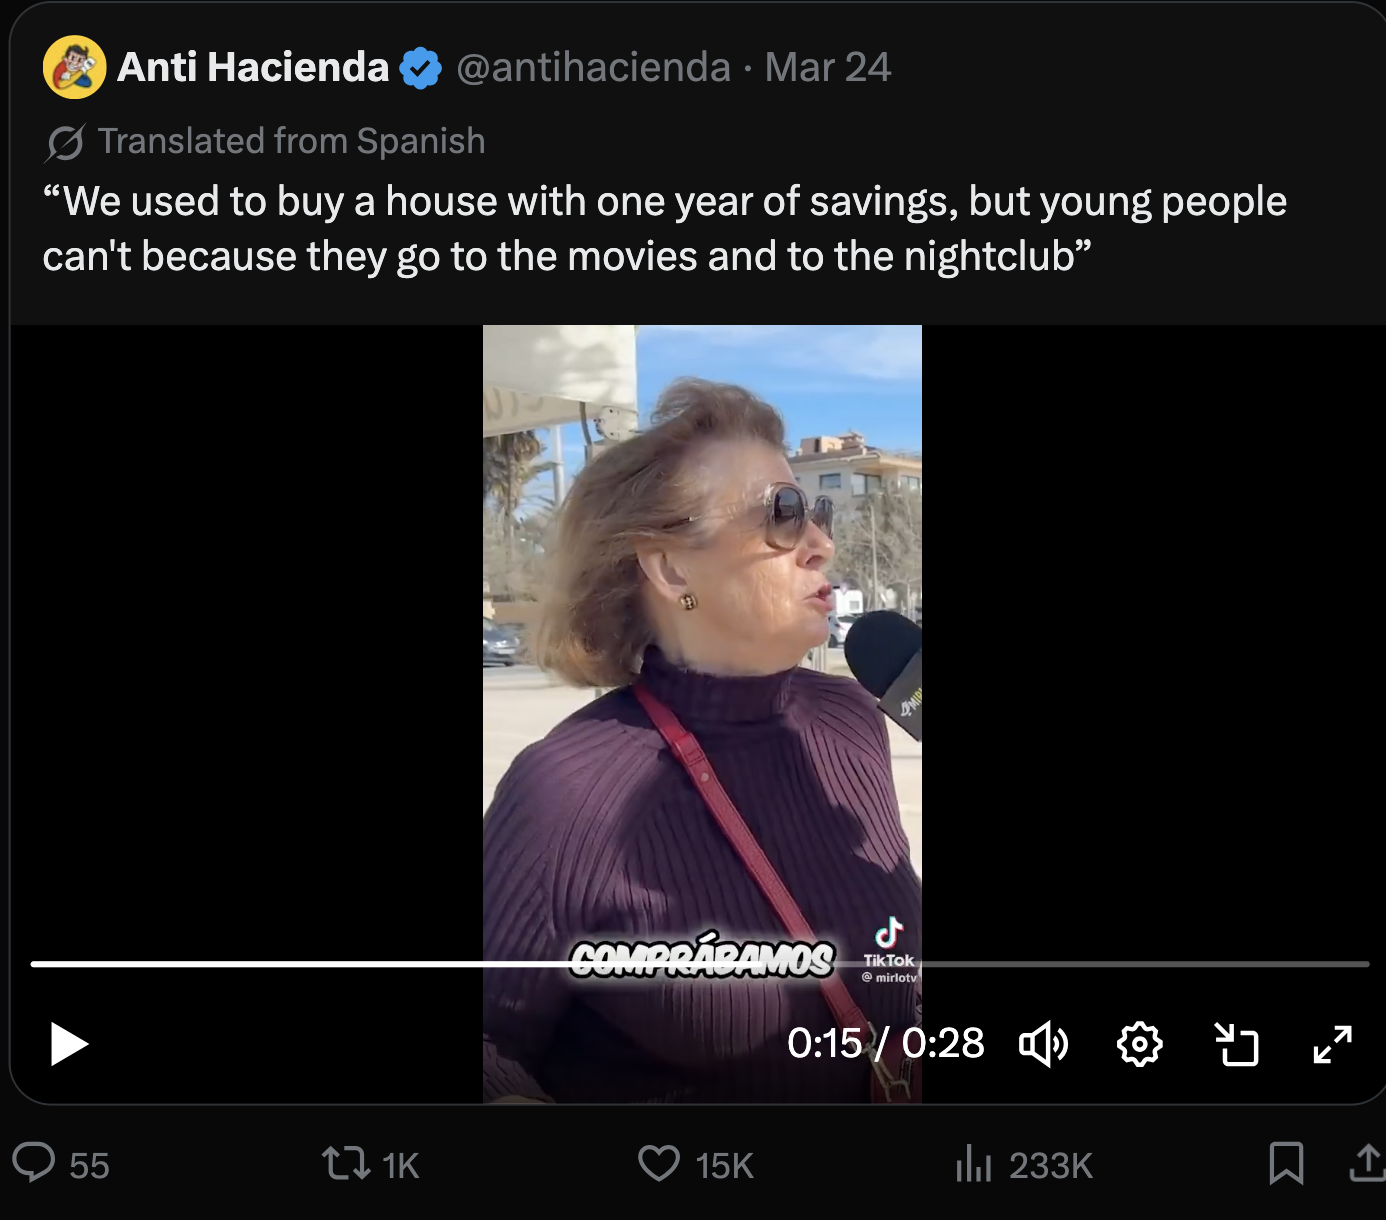
Task: Open Anti Hacienda profile avatar
Action: point(74,67)
